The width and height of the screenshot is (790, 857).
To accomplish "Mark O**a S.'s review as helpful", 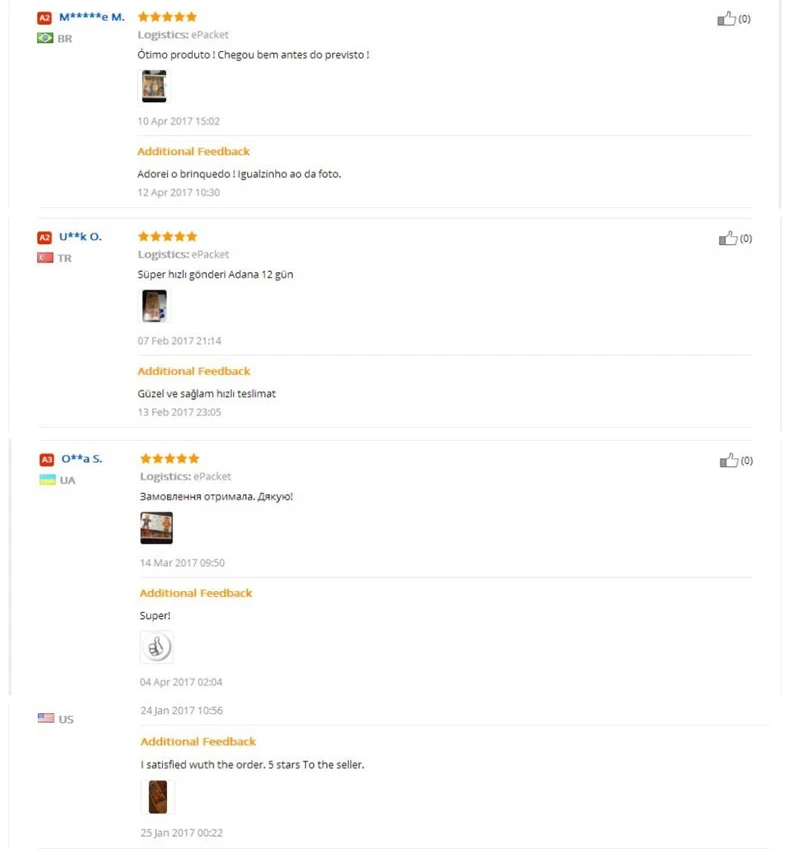I will [729, 460].
